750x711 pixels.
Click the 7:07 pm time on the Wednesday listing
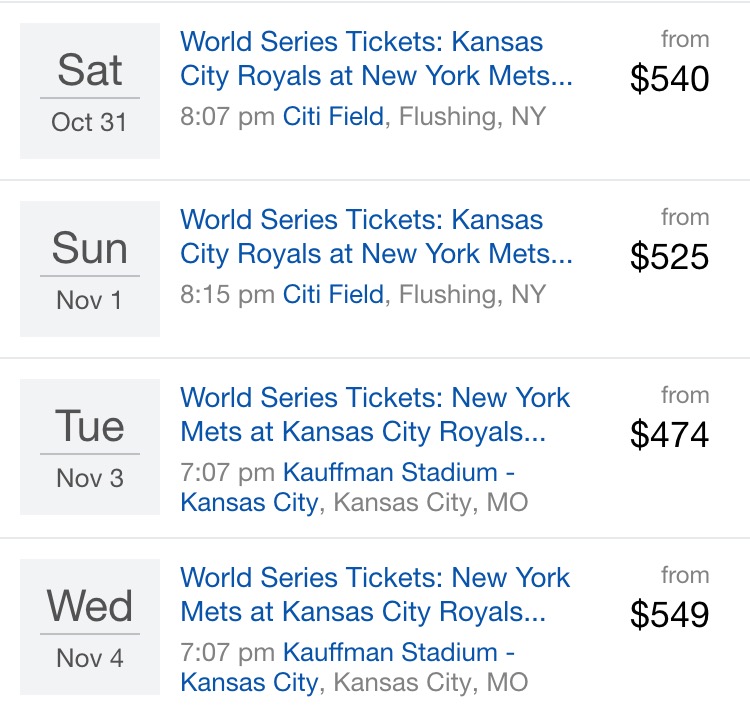(x=227, y=653)
